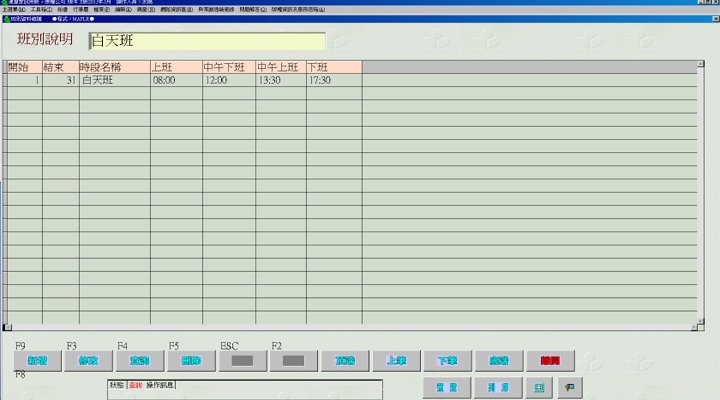The width and height of the screenshot is (720, 400).
Task: Click the grayed-out ESC button
Action: pos(243,361)
